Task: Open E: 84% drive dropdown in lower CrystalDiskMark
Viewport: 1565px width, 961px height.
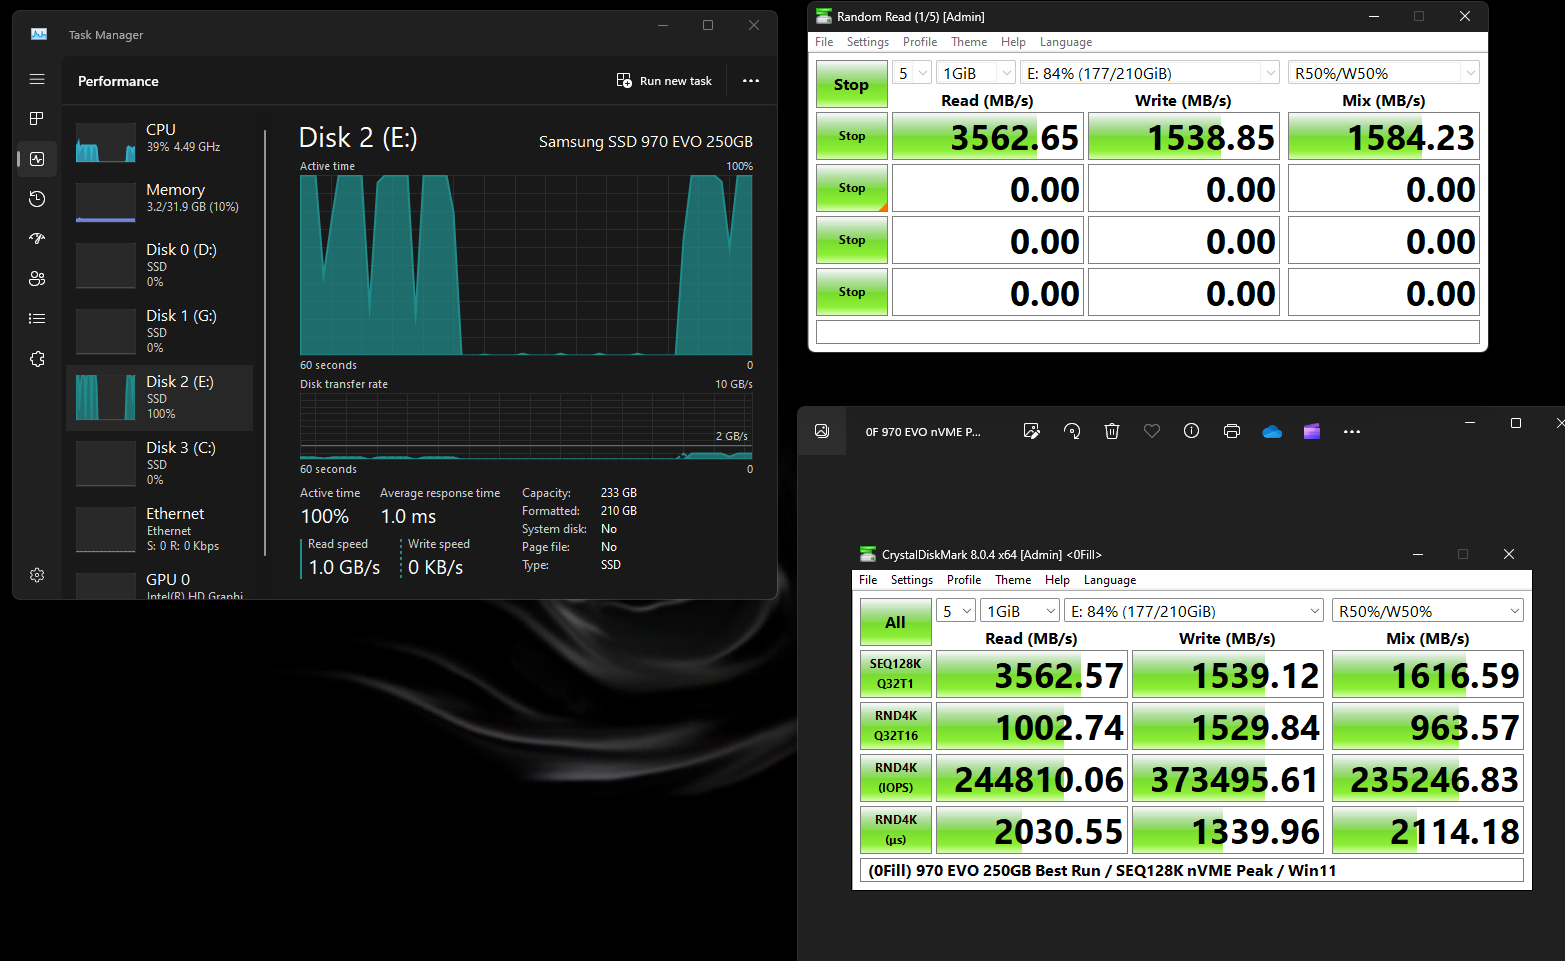Action: [1193, 611]
